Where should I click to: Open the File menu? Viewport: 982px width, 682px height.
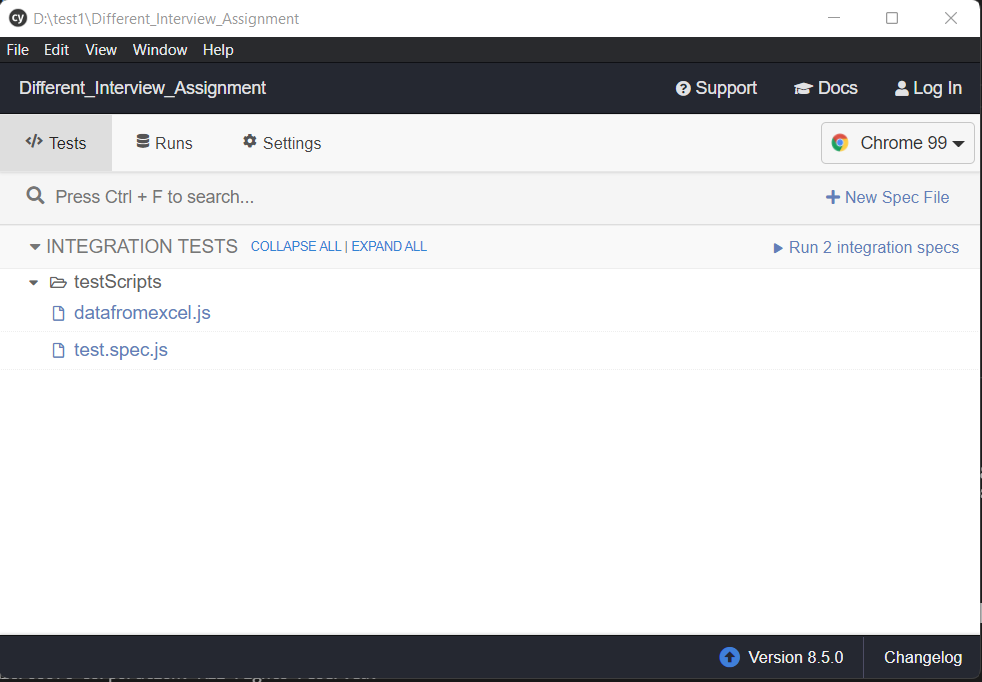pos(18,50)
